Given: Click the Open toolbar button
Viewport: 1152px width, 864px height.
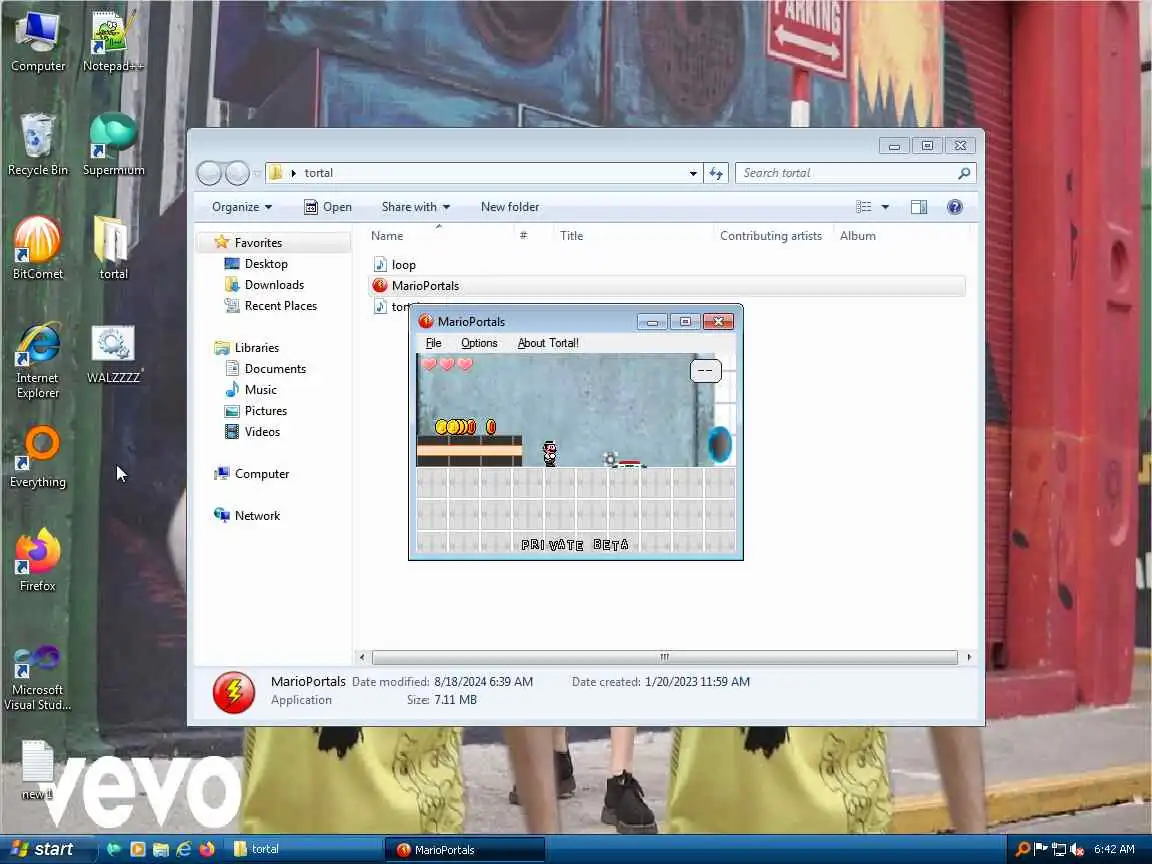Looking at the screenshot, I should tap(328, 207).
